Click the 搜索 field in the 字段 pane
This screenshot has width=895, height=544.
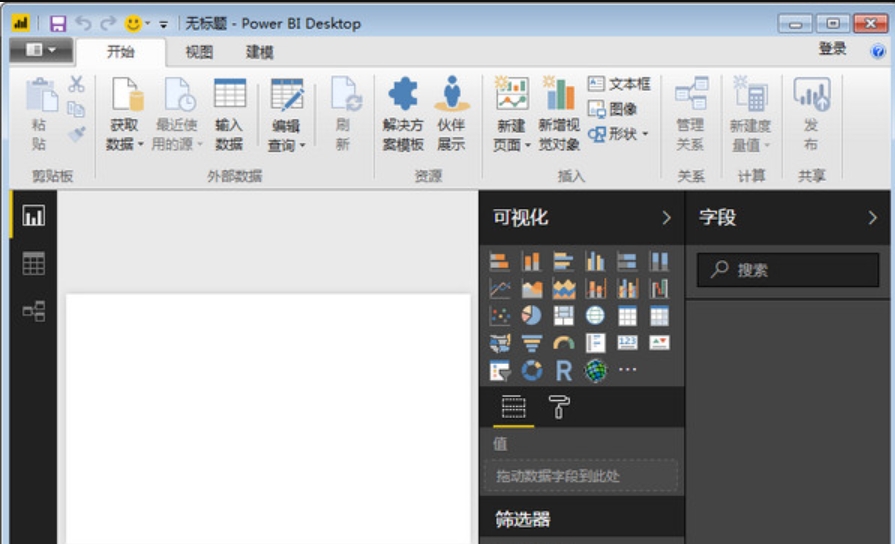click(788, 269)
